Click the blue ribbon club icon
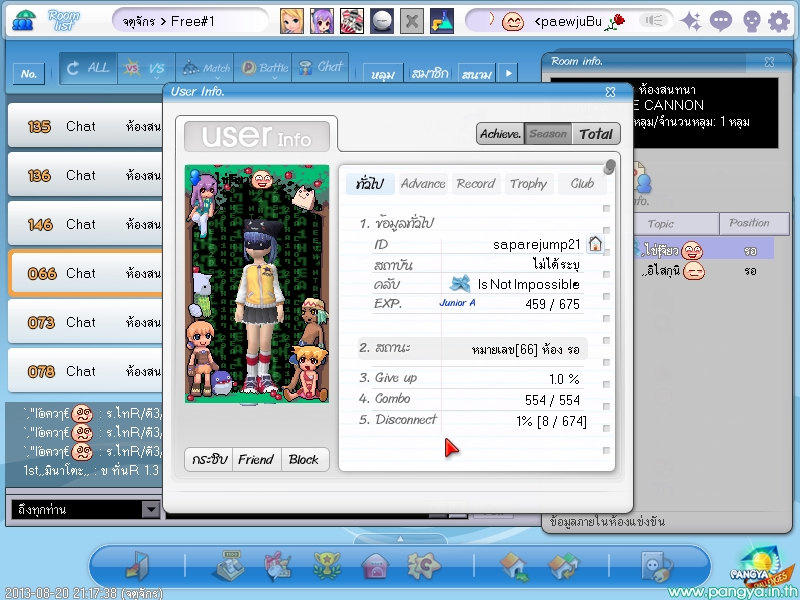 pyautogui.click(x=460, y=284)
